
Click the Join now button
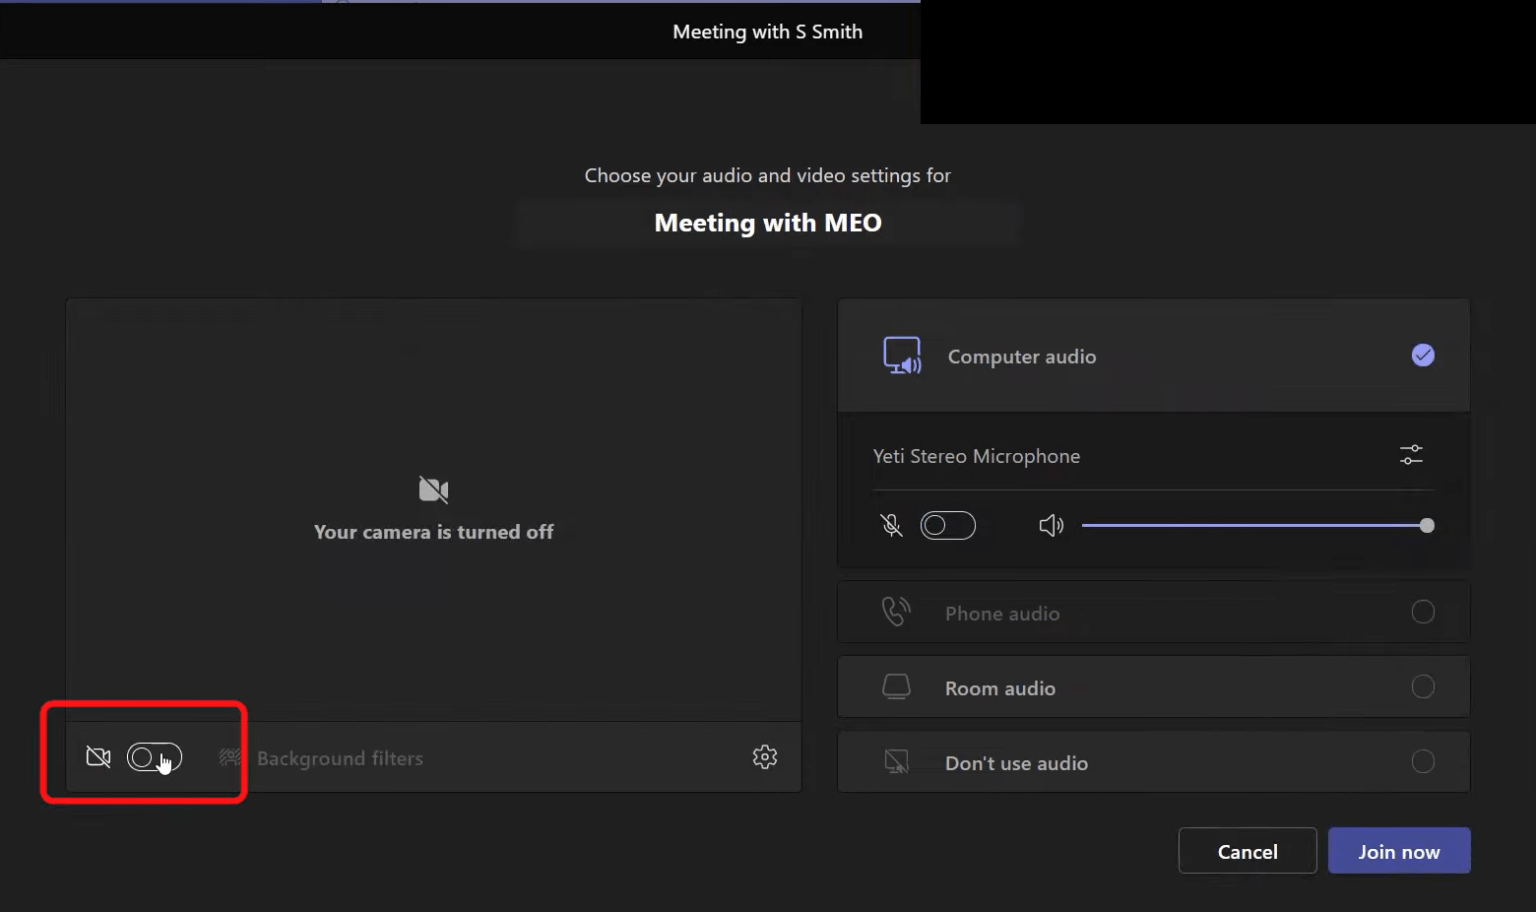coord(1398,850)
